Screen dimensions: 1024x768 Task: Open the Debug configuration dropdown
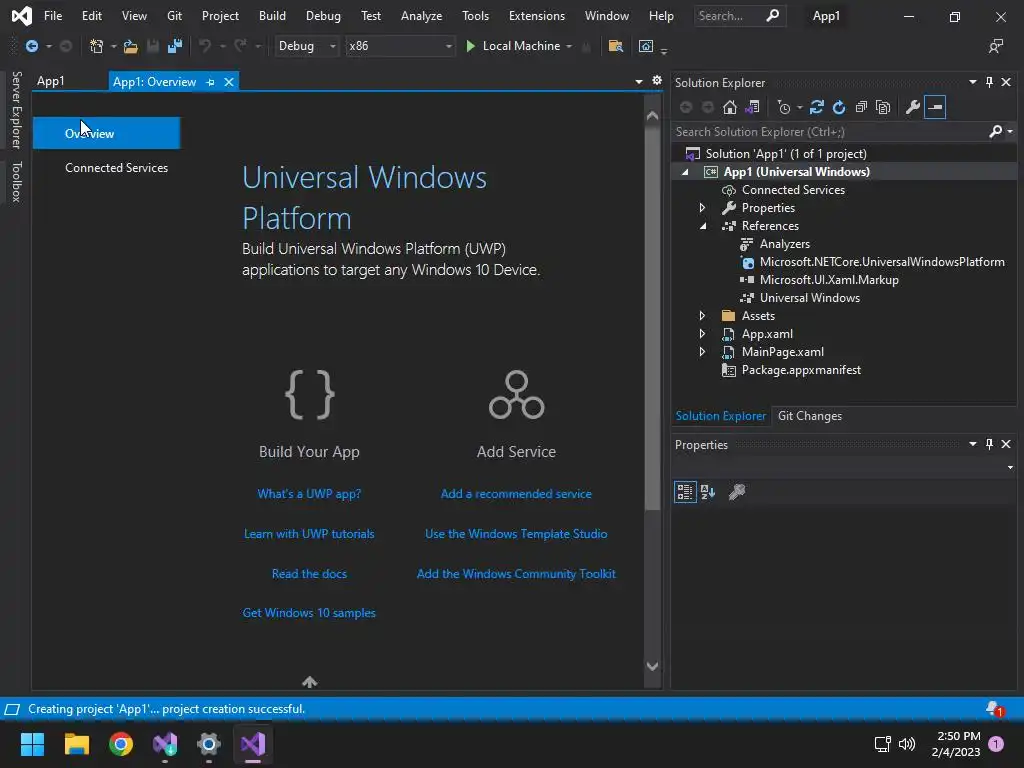pos(306,46)
